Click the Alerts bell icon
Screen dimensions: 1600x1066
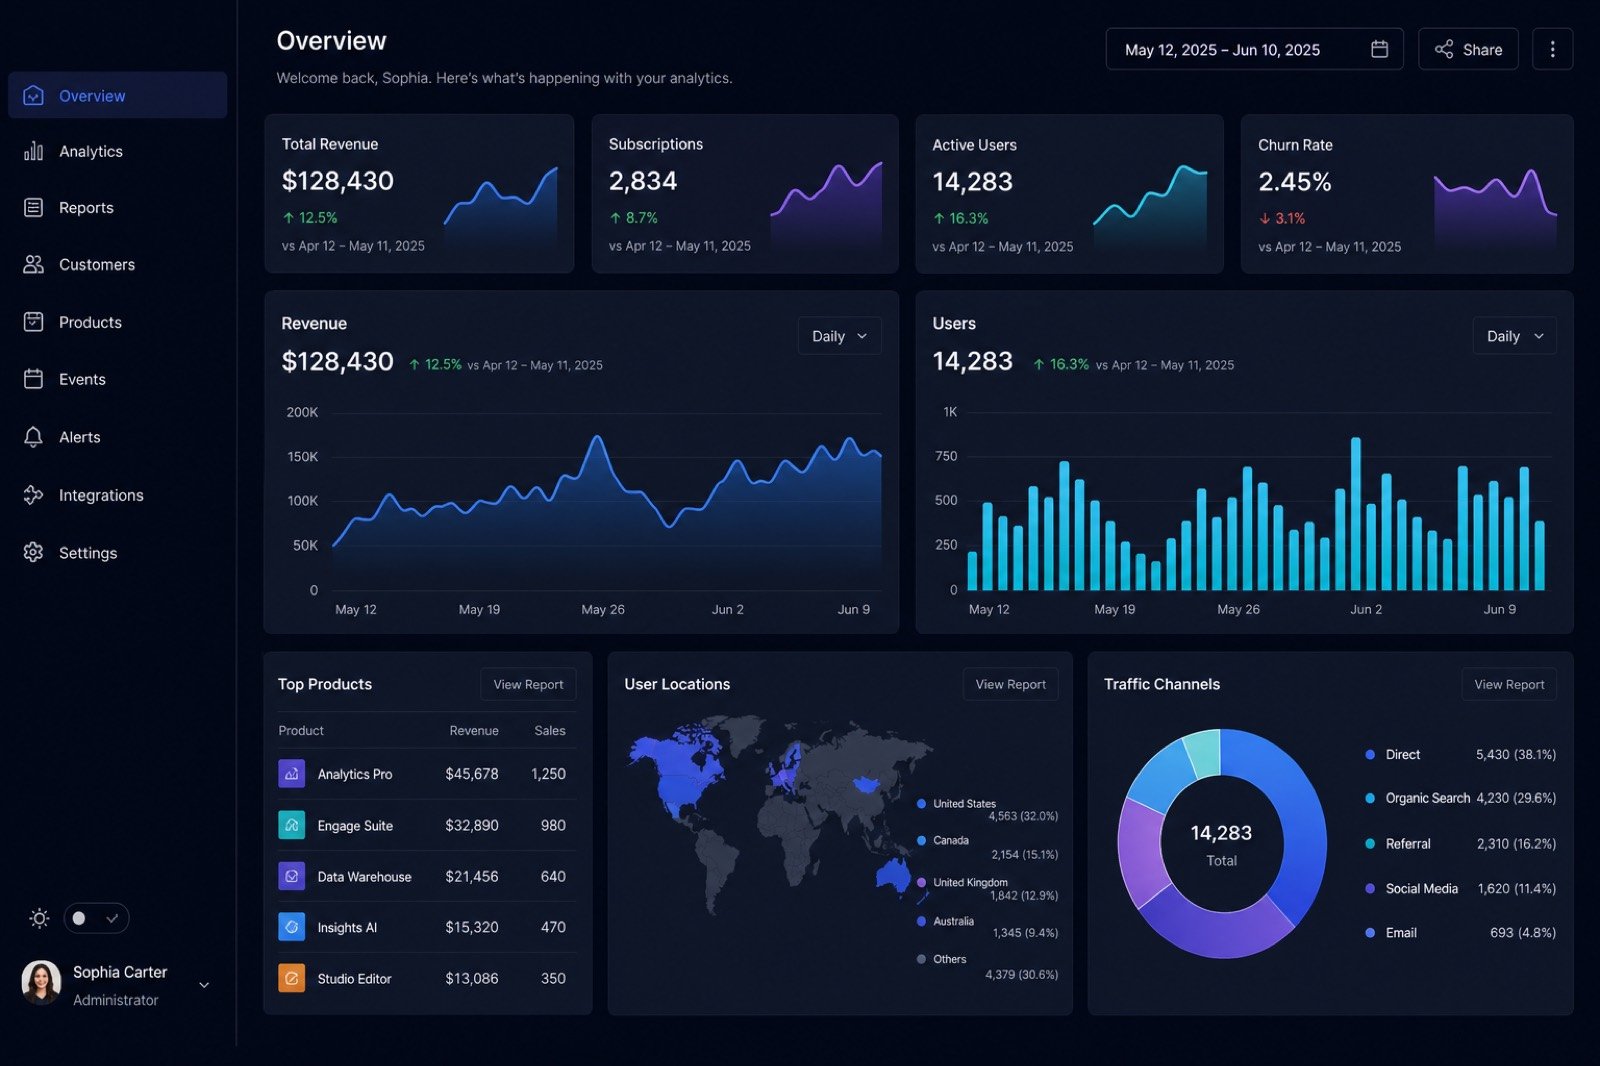coord(33,437)
